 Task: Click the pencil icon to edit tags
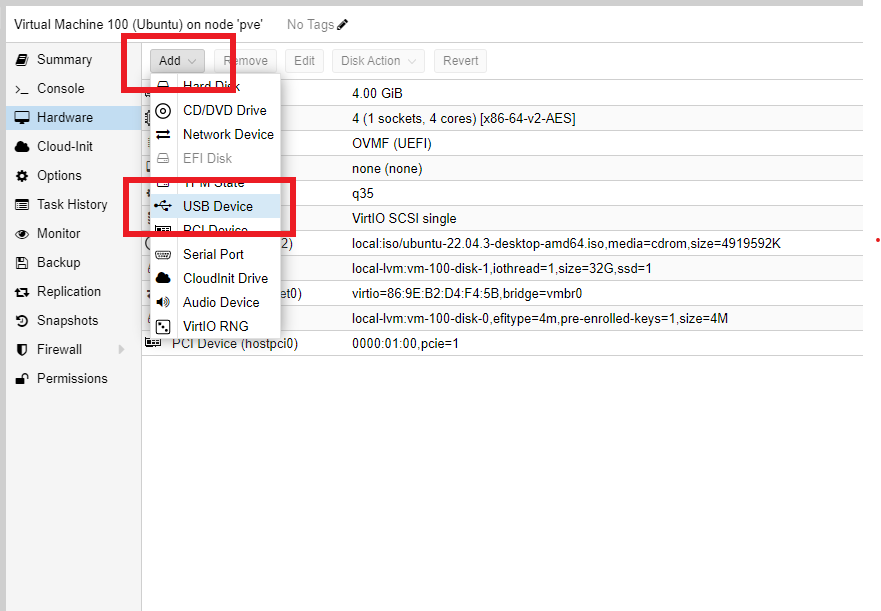pyautogui.click(x=342, y=25)
